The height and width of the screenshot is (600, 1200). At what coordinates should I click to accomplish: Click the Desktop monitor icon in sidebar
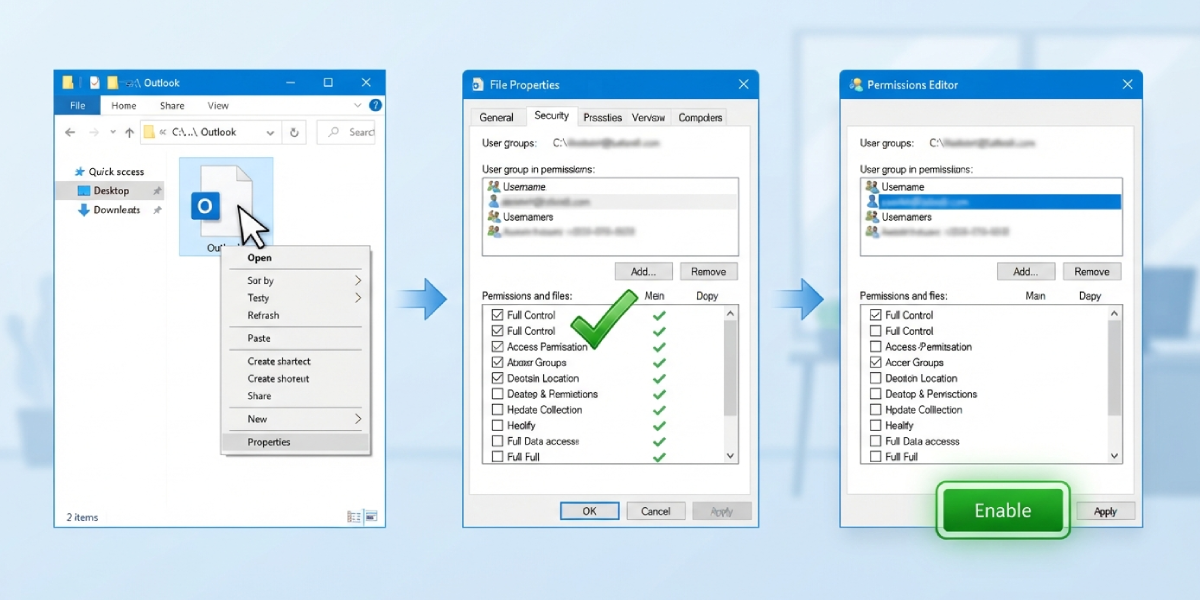[84, 191]
